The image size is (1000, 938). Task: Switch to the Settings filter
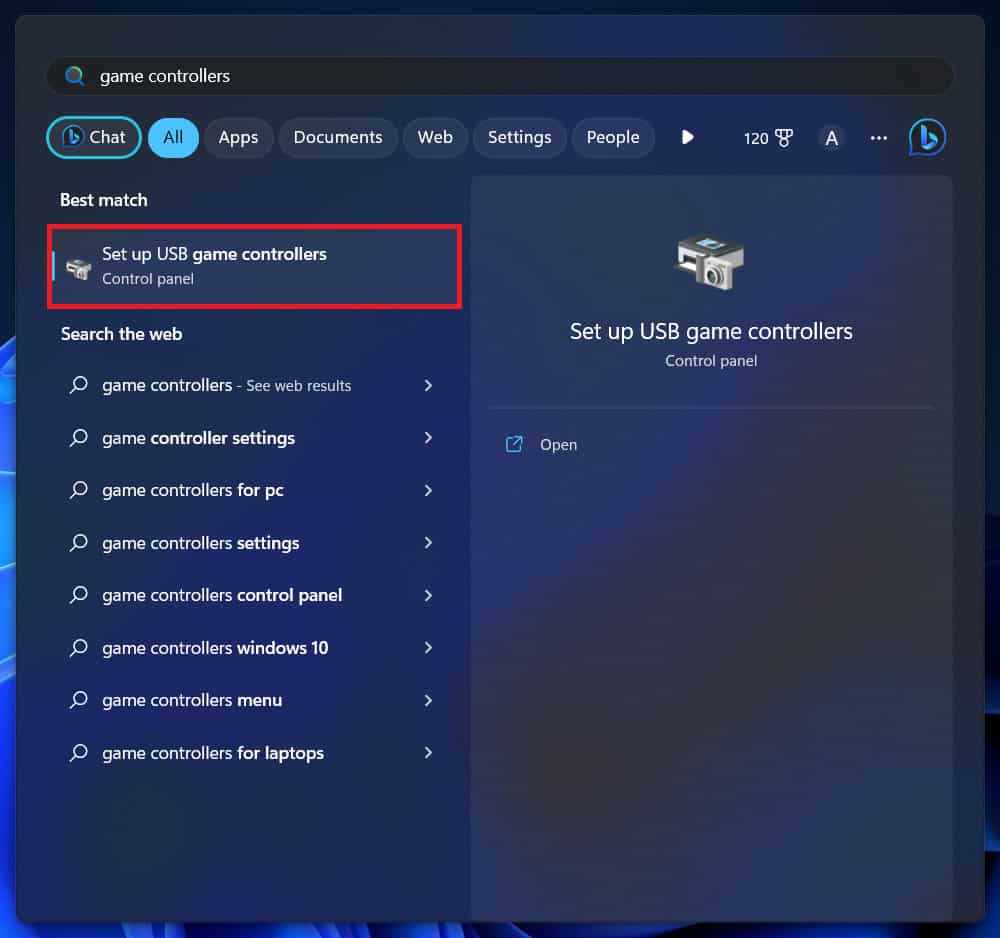[519, 138]
